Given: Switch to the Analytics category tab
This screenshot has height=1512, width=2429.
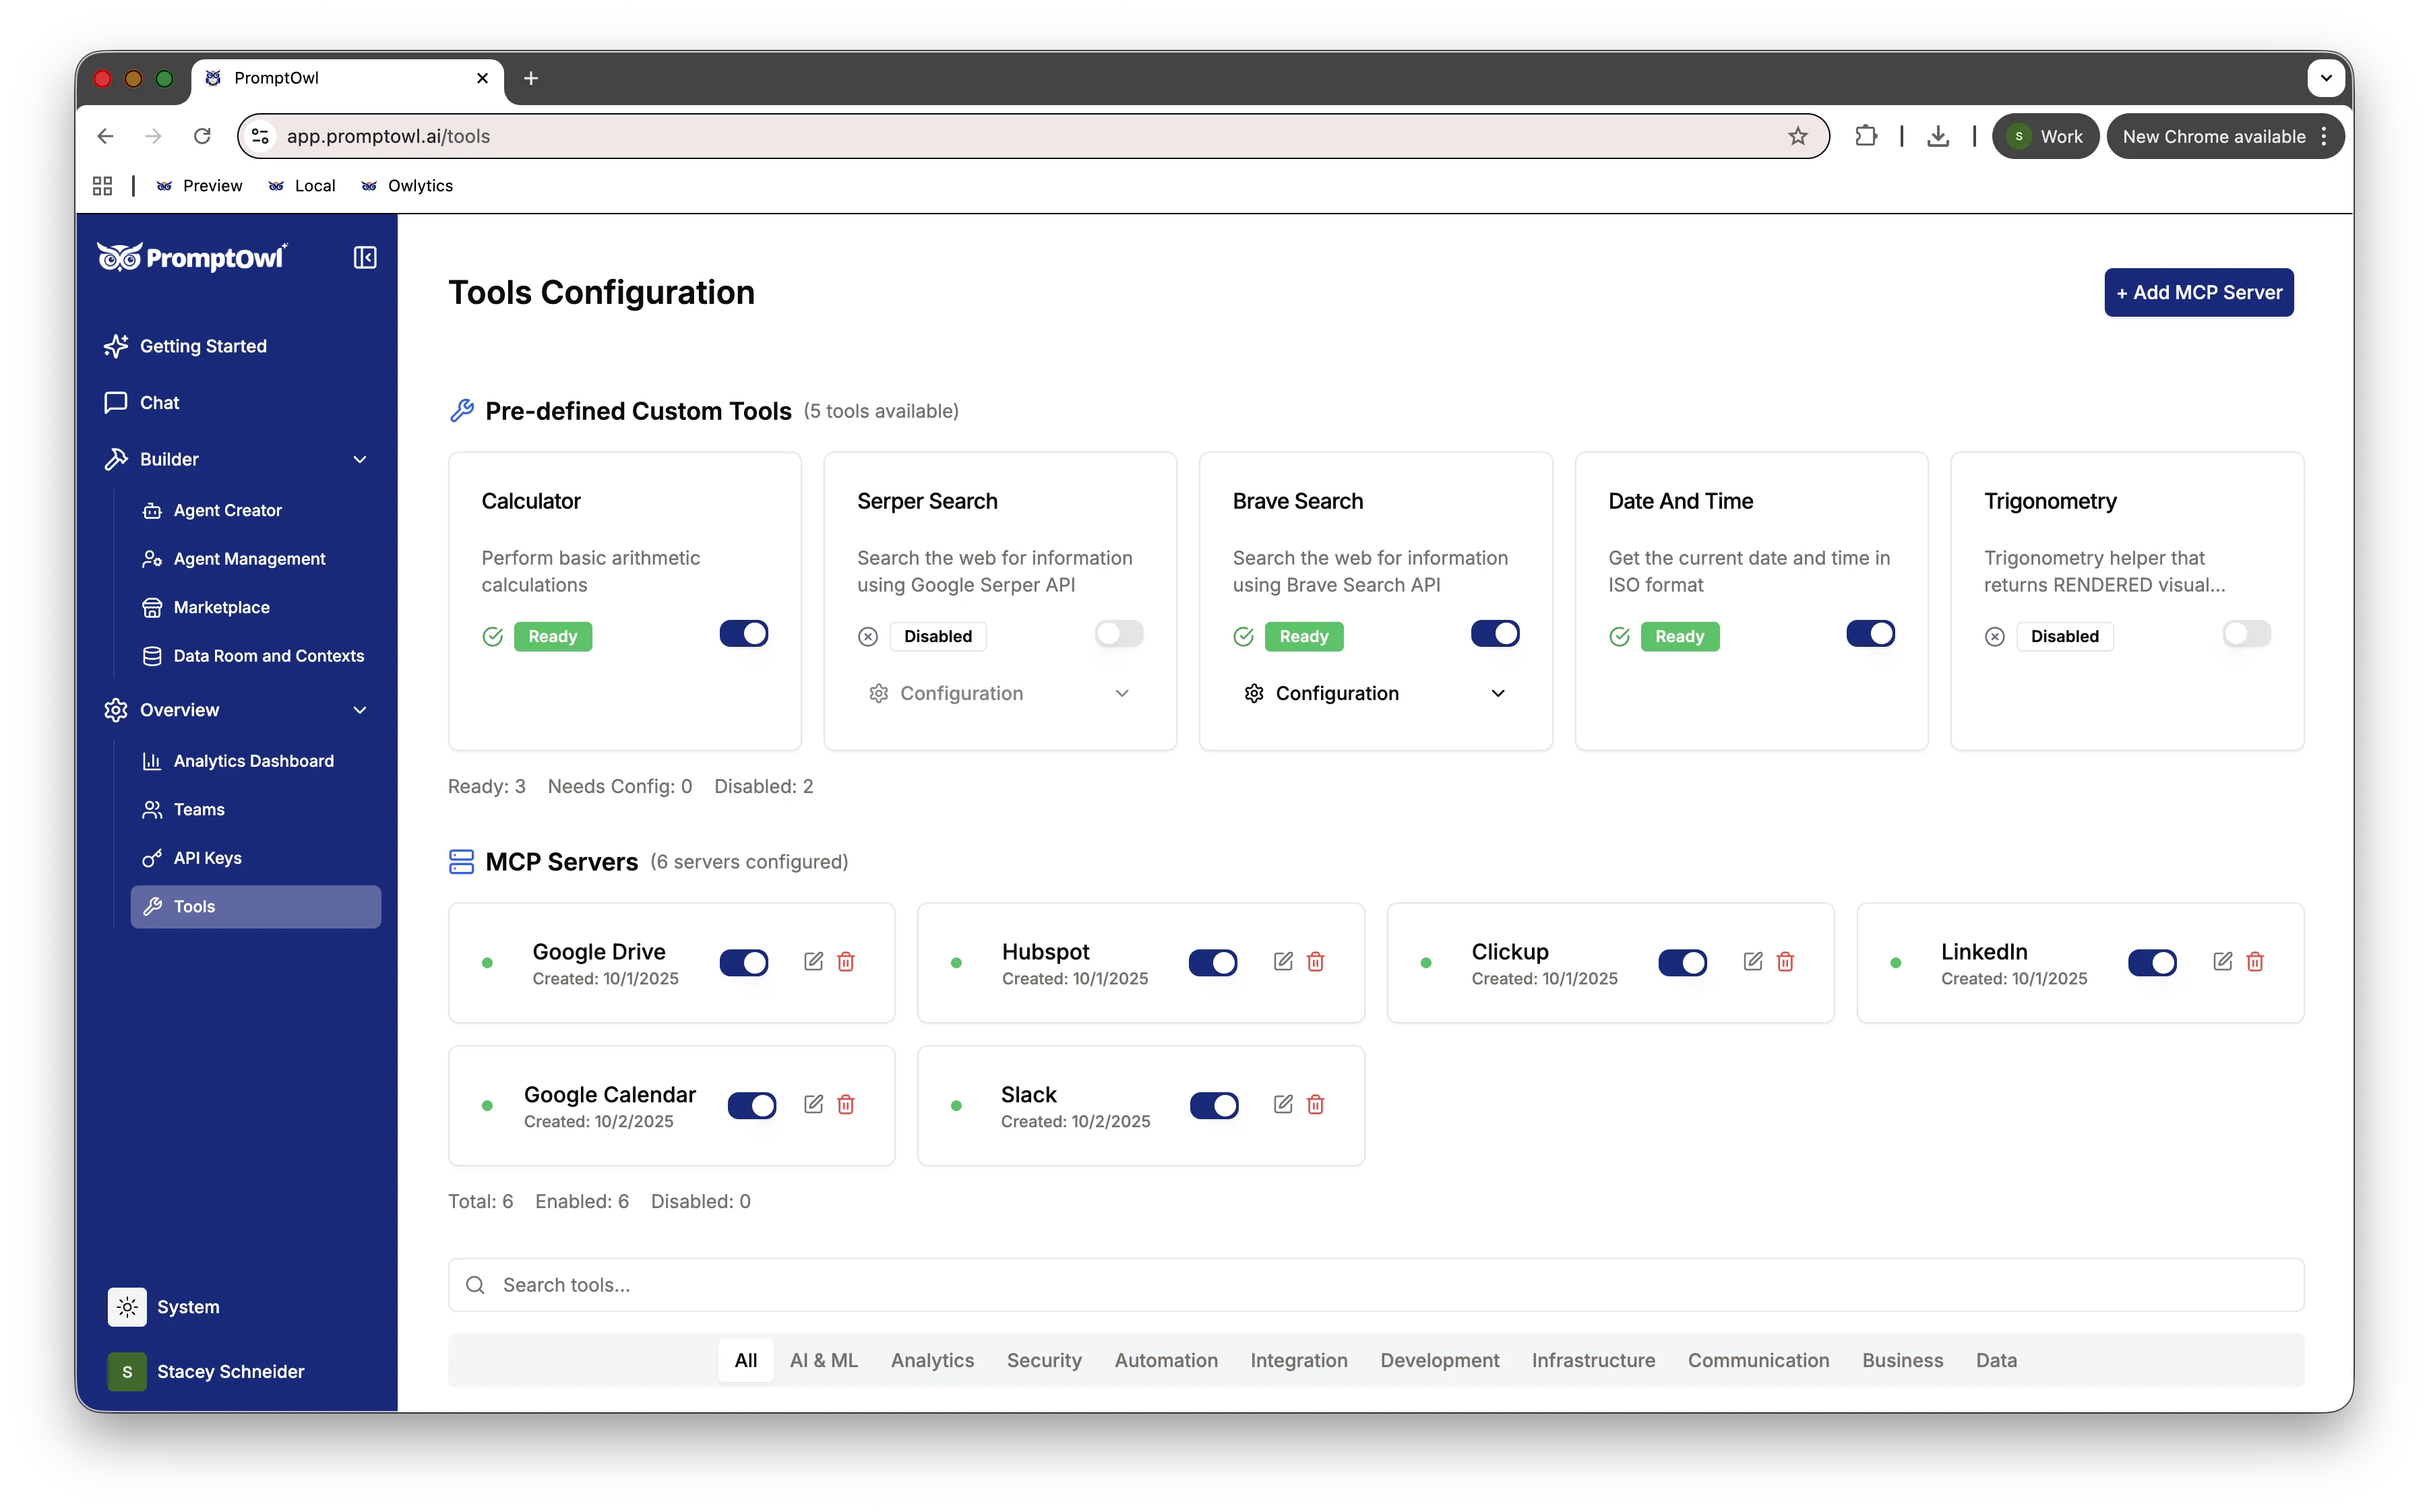Looking at the screenshot, I should coord(932,1360).
